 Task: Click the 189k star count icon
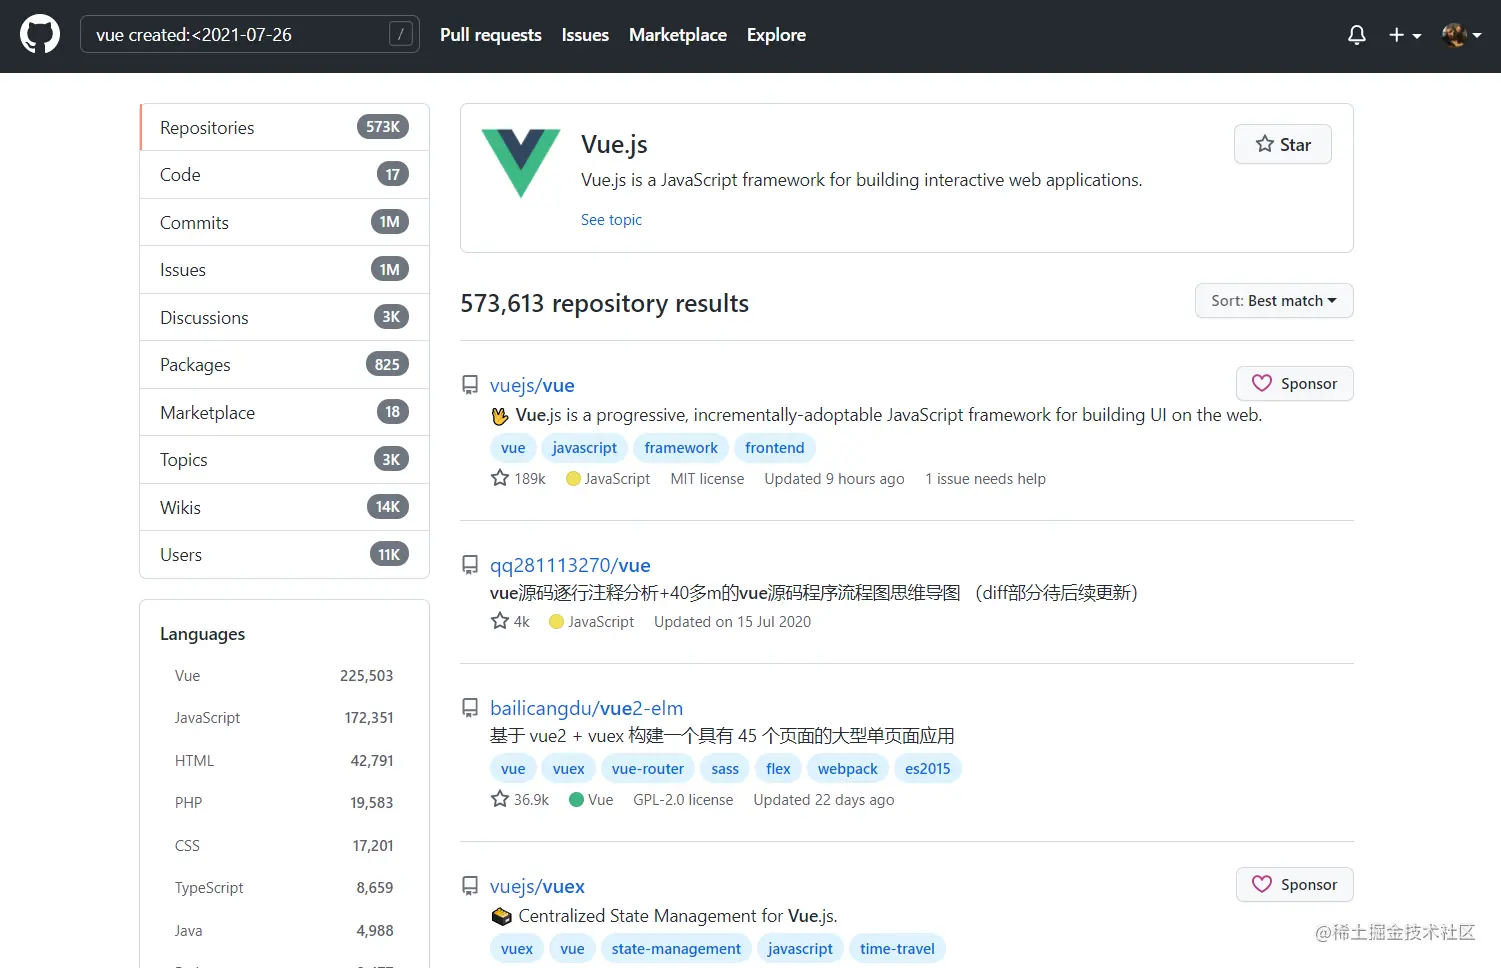[x=500, y=478]
